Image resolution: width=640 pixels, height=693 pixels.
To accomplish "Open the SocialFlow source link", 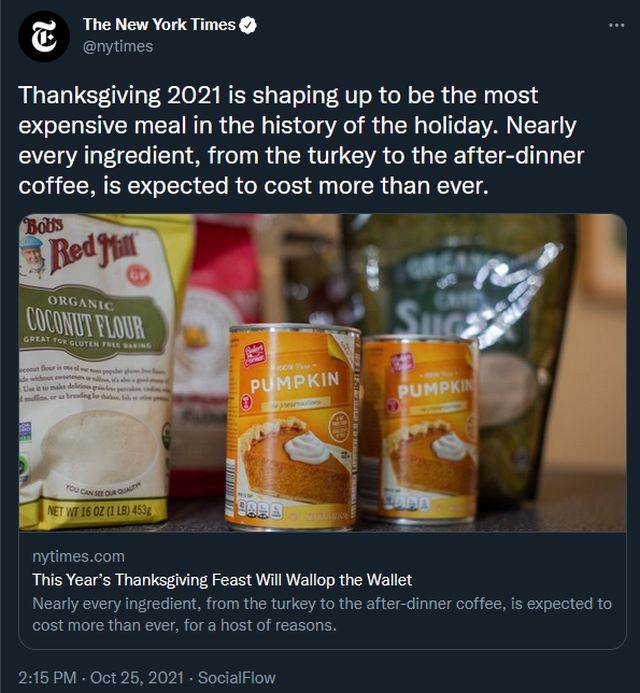I will [x=237, y=677].
